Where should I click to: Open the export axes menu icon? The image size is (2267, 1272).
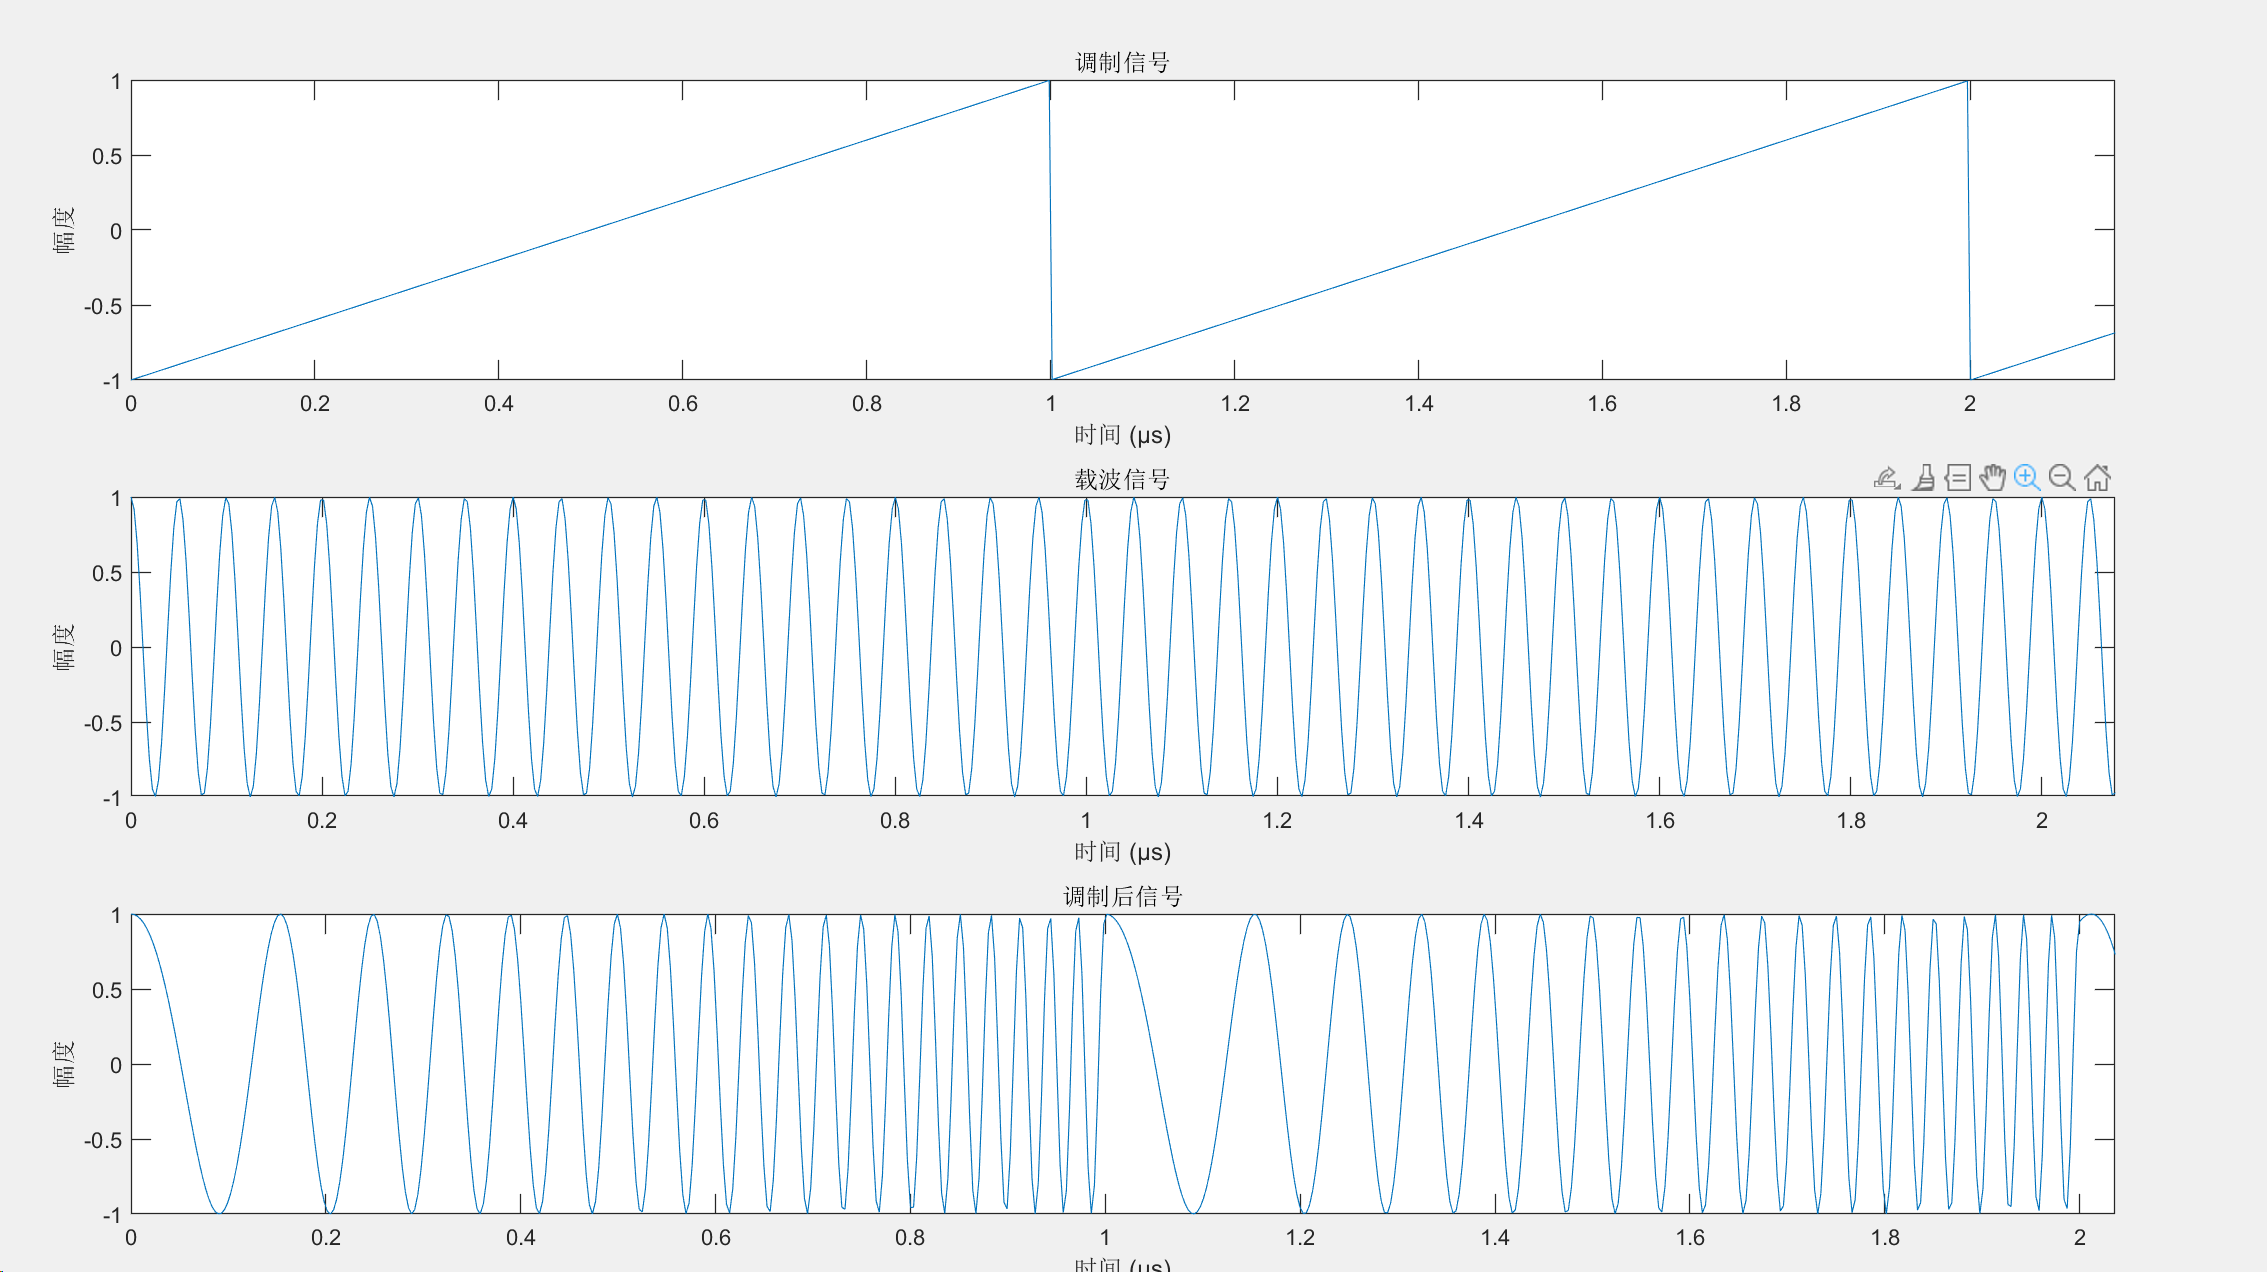coord(1886,478)
